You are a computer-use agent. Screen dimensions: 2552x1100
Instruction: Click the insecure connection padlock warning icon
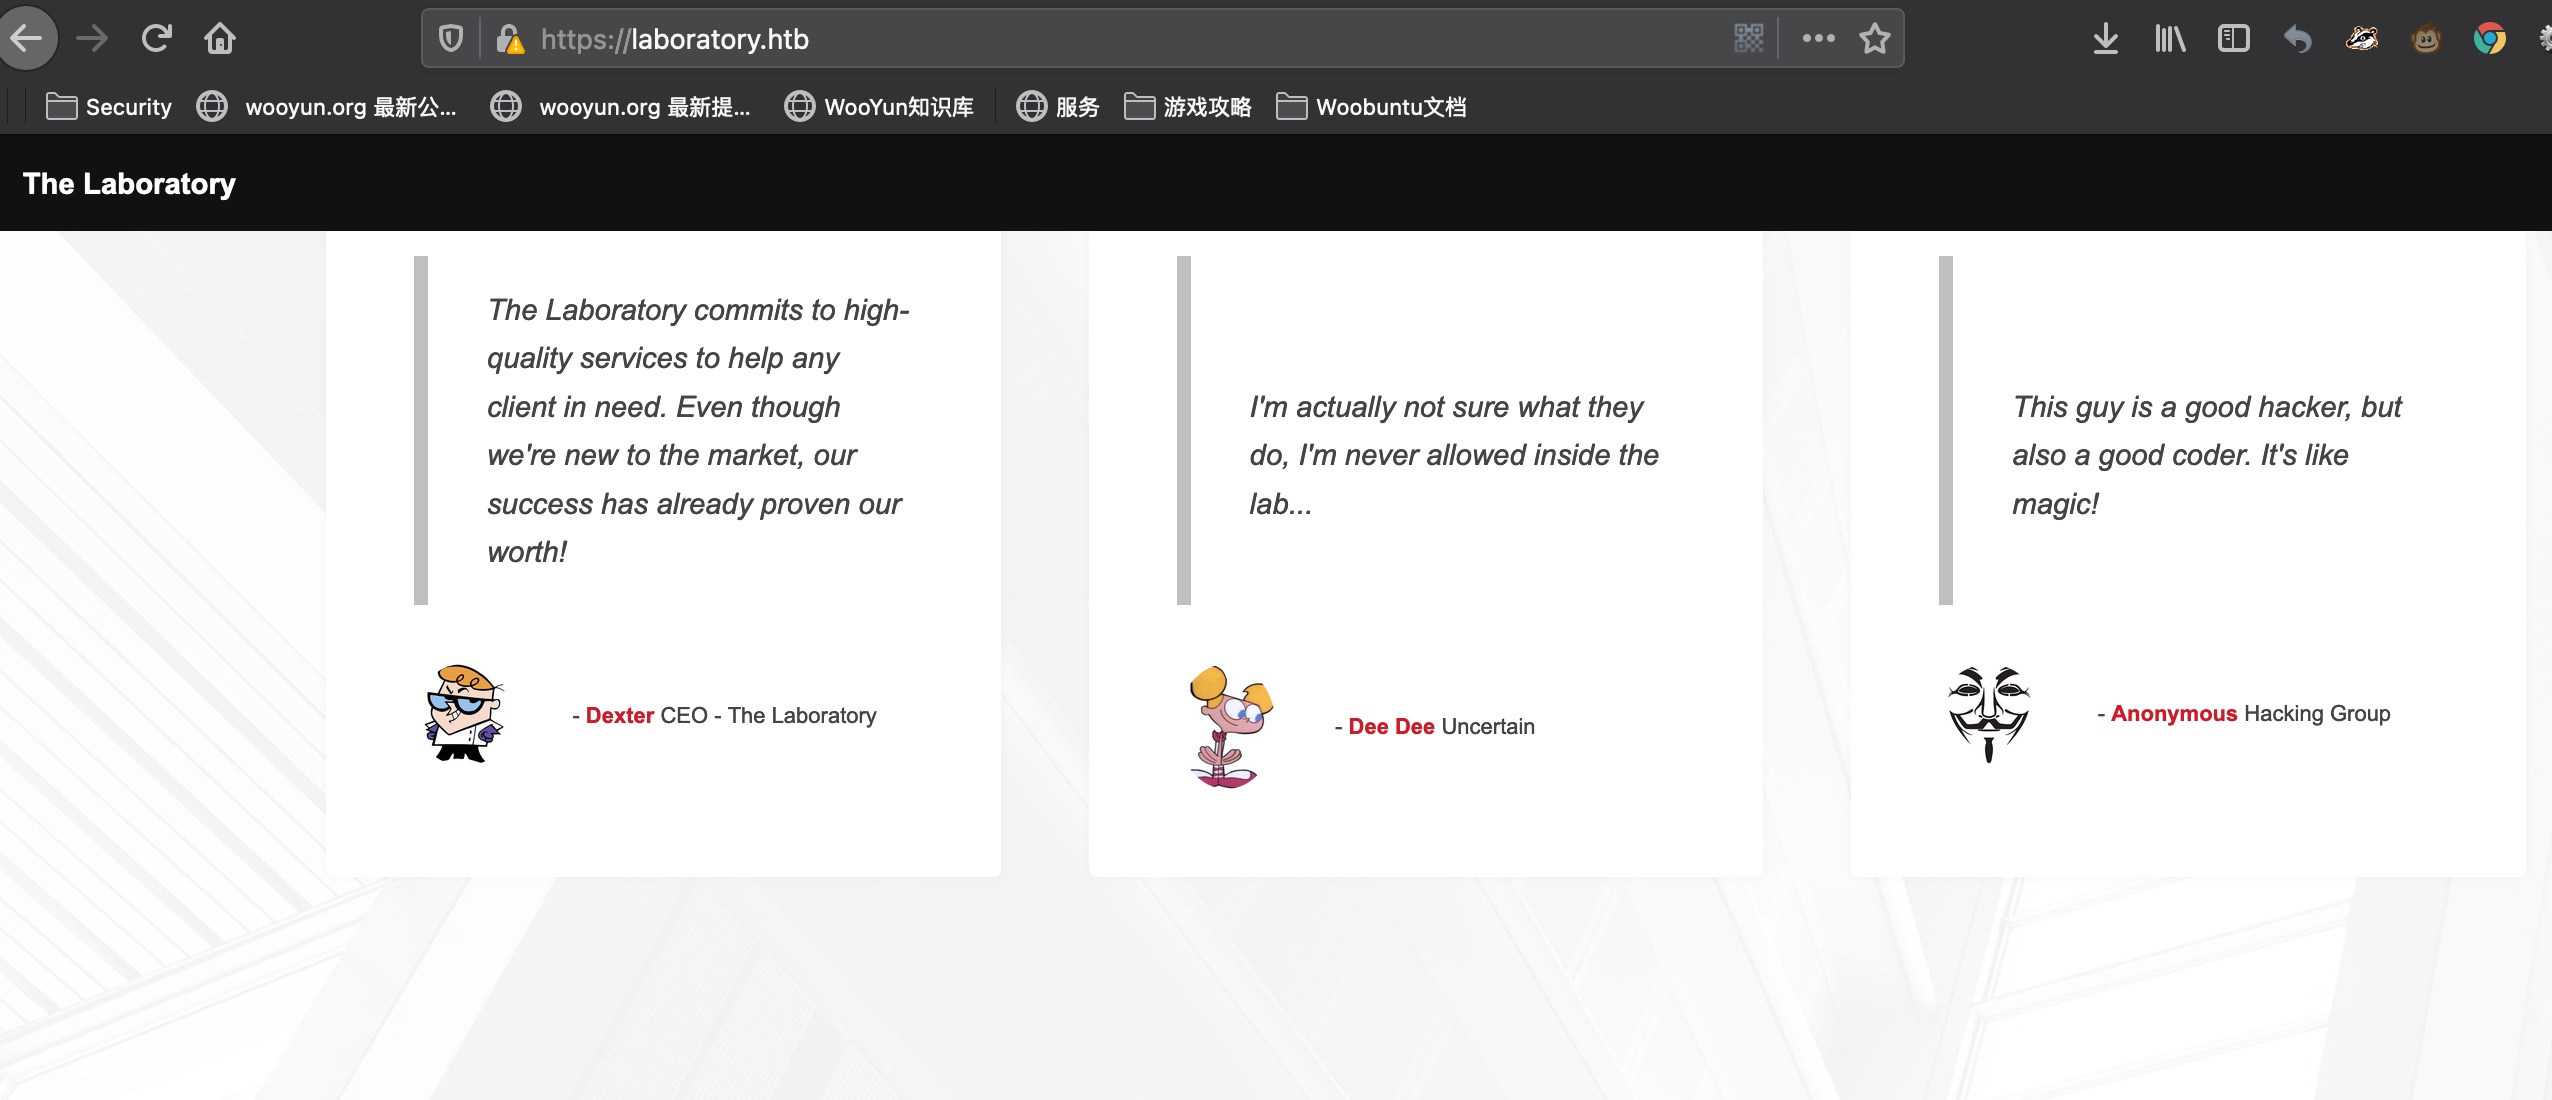(510, 39)
